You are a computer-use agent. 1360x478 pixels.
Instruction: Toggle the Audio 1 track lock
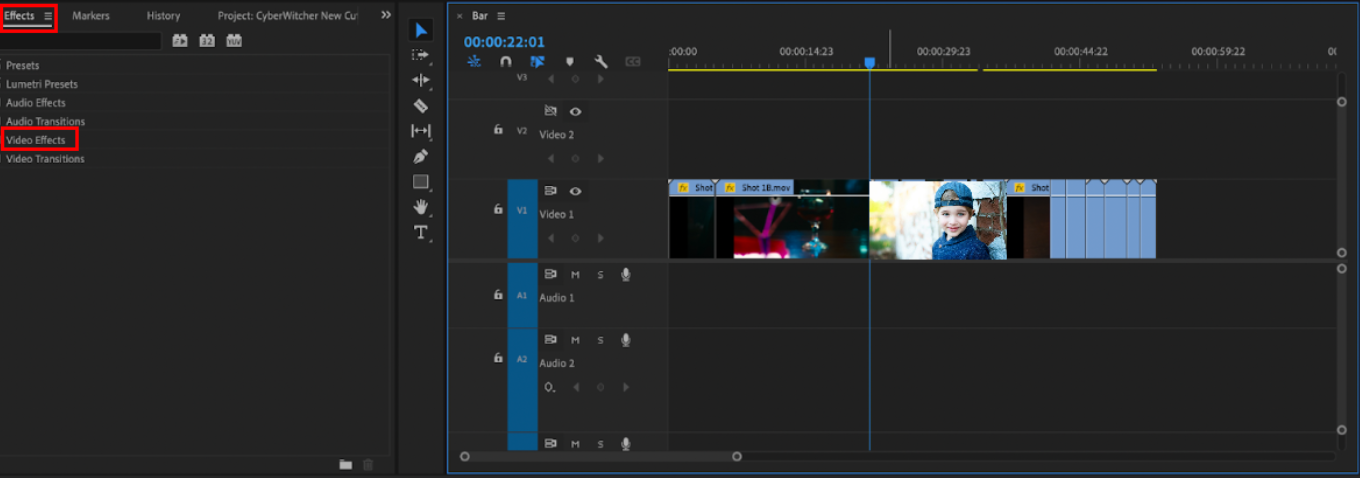click(498, 295)
